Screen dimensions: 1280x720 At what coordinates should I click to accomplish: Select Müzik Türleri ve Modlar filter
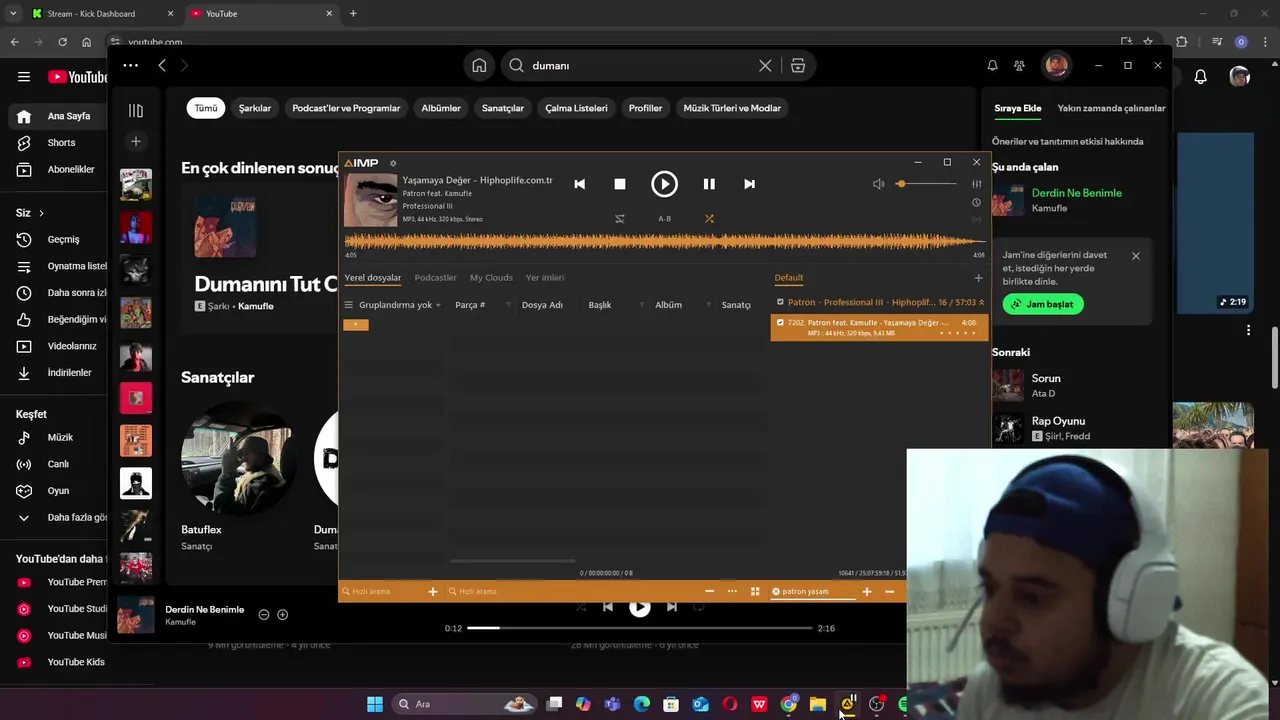[732, 108]
